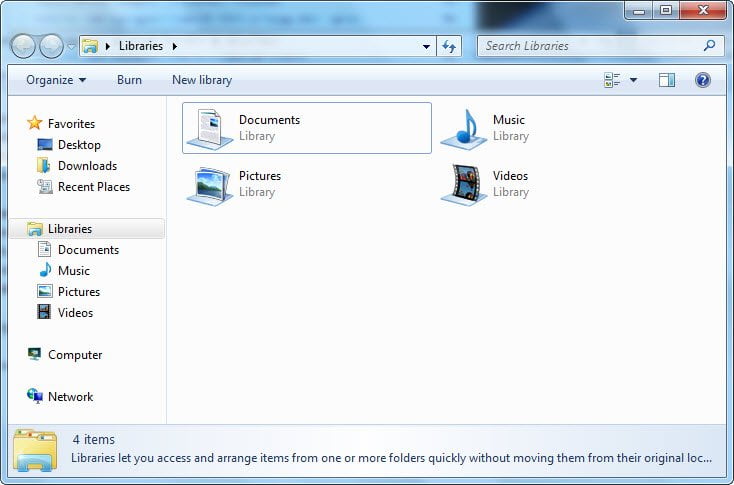Select Libraries in the navigation pane
The width and height of the screenshot is (734, 485).
pos(70,229)
